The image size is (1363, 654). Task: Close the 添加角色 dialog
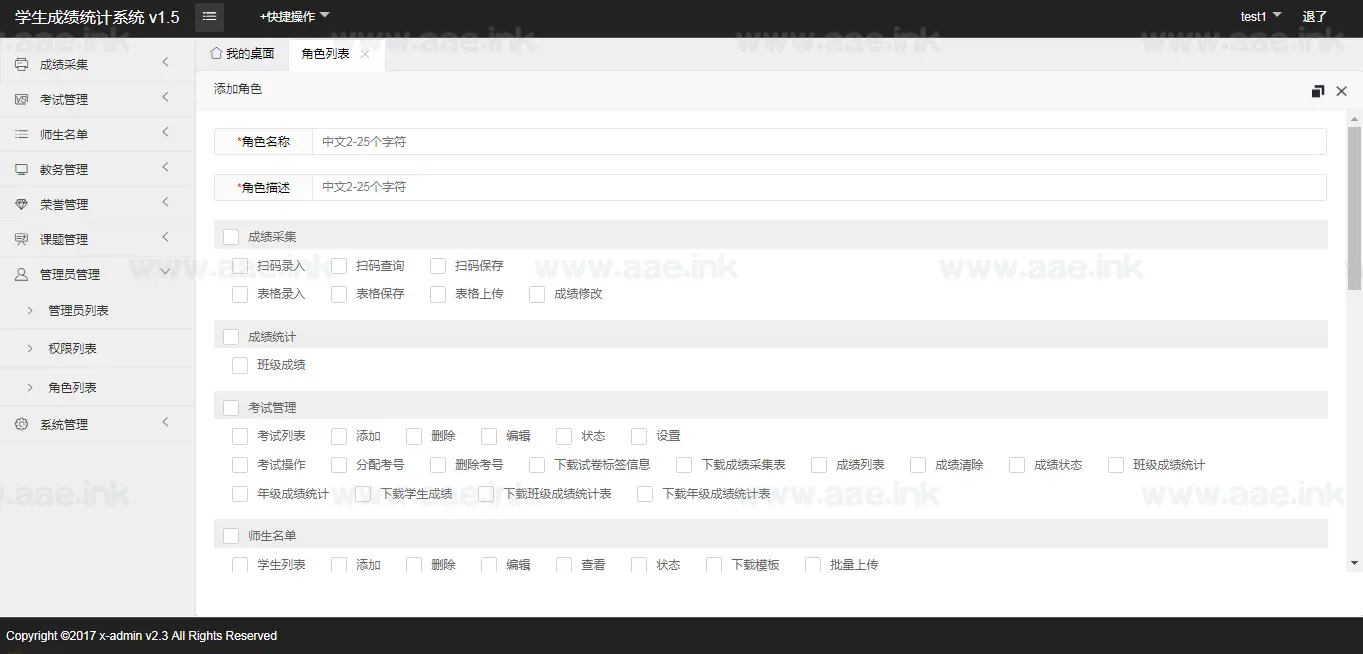(1342, 91)
